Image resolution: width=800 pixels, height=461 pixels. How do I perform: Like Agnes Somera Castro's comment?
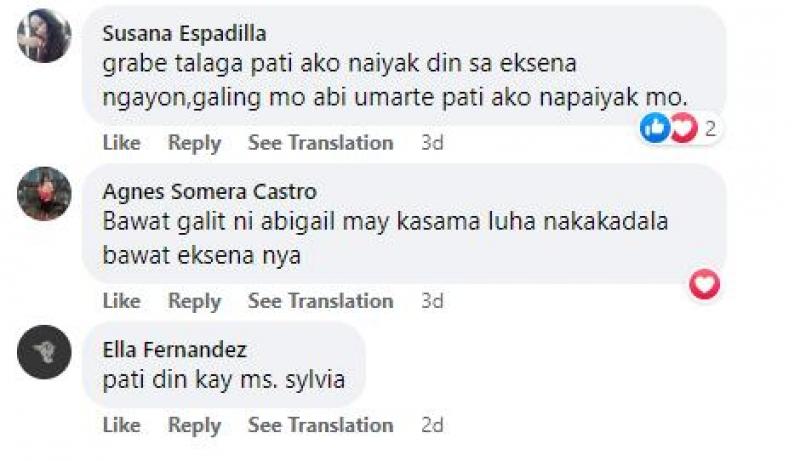point(121,301)
